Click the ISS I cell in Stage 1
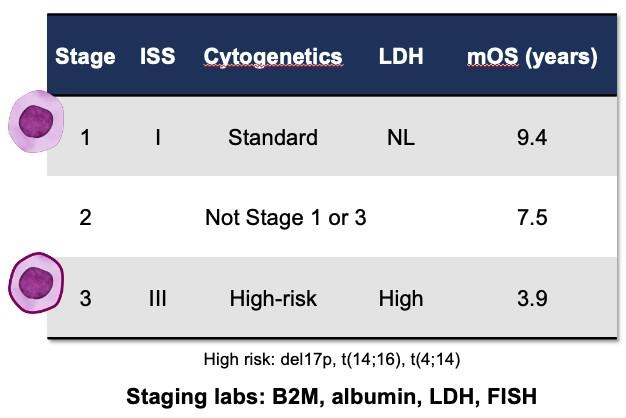626x418 pixels. tap(157, 137)
